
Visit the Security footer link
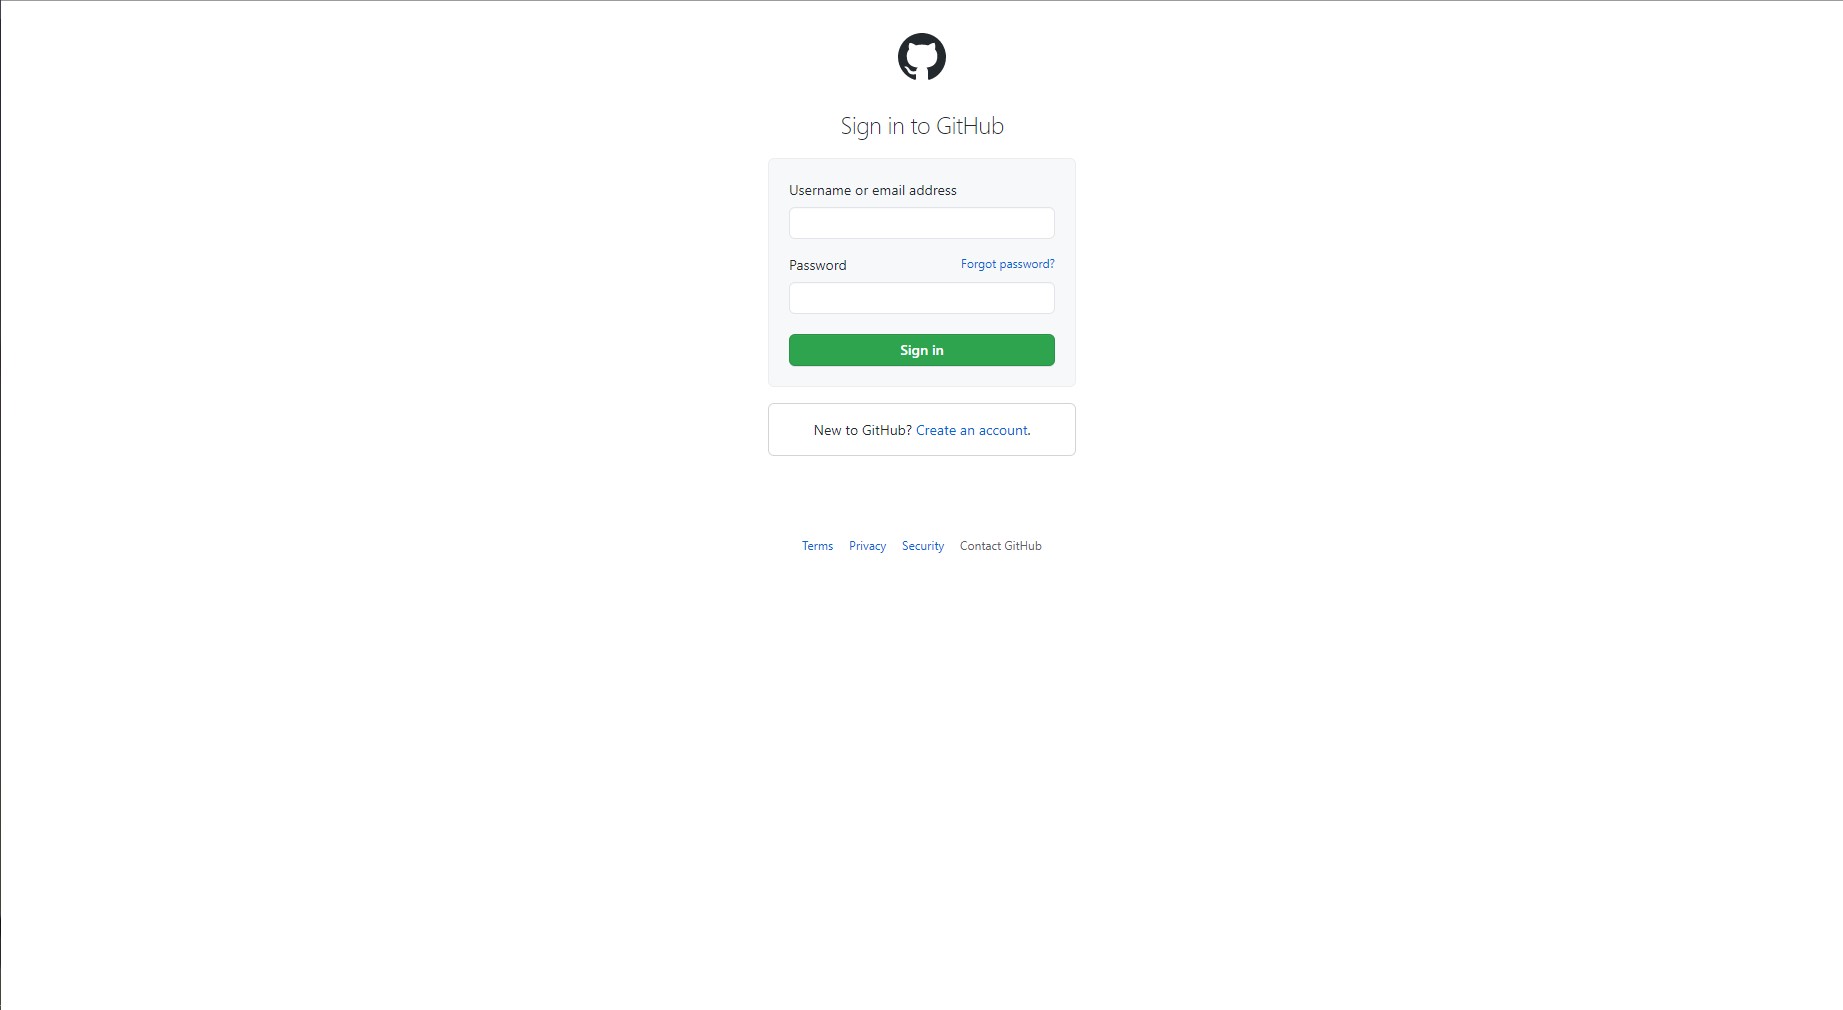point(922,546)
